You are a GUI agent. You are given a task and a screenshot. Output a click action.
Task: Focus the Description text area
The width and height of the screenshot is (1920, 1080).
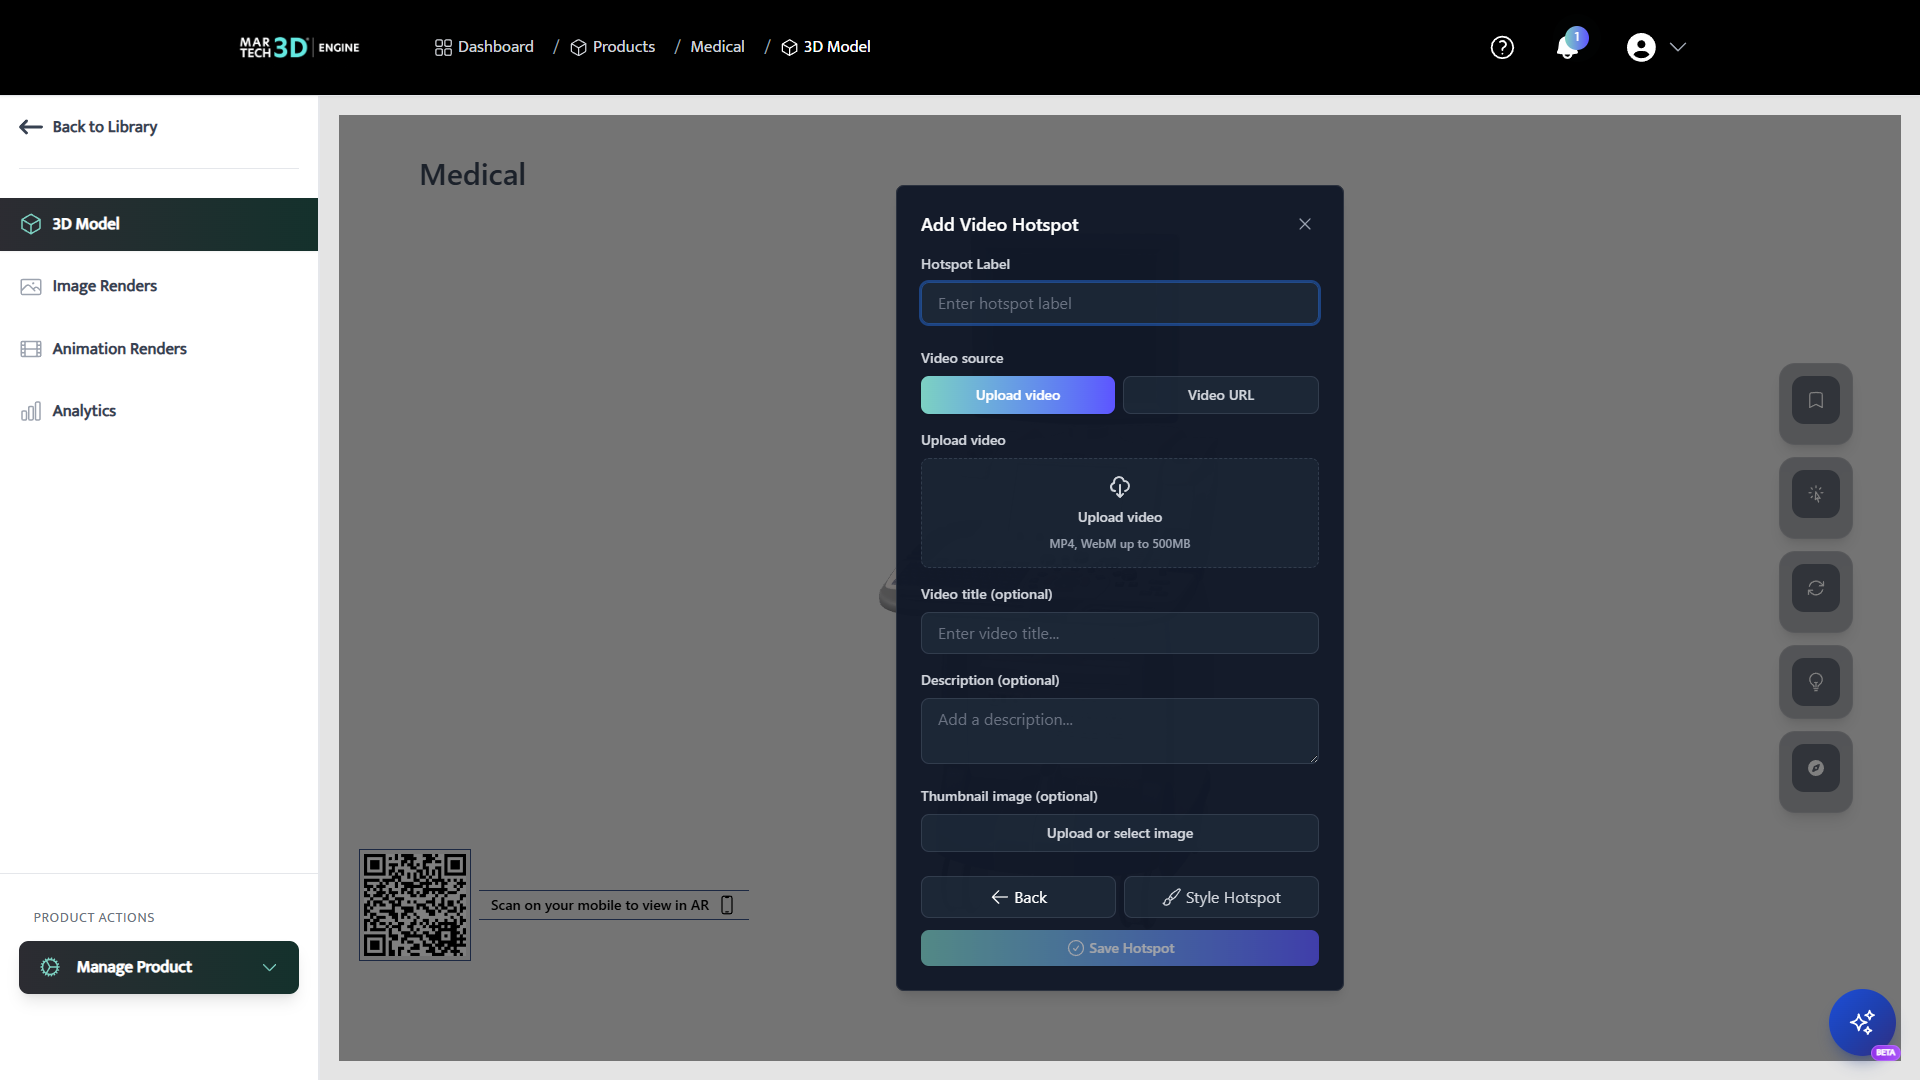1120,731
